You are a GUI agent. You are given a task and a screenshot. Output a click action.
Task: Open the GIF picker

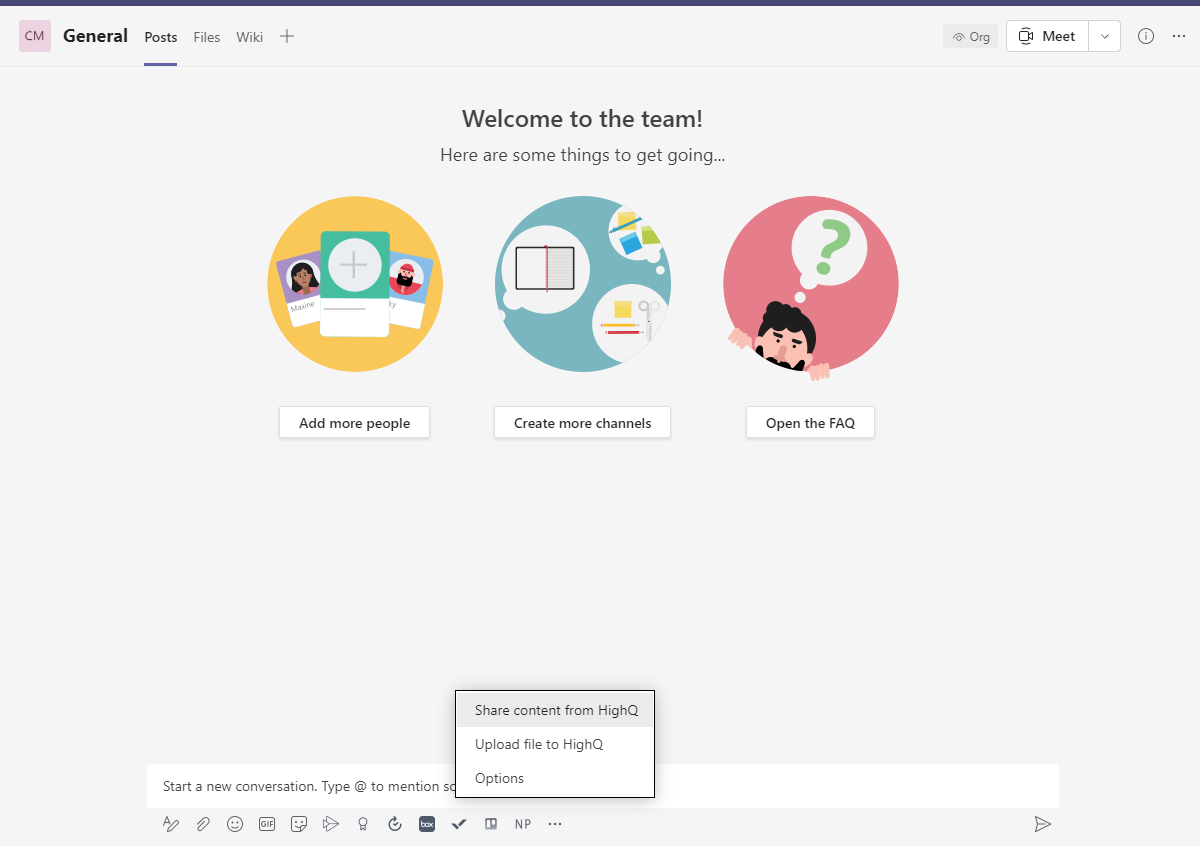point(267,824)
